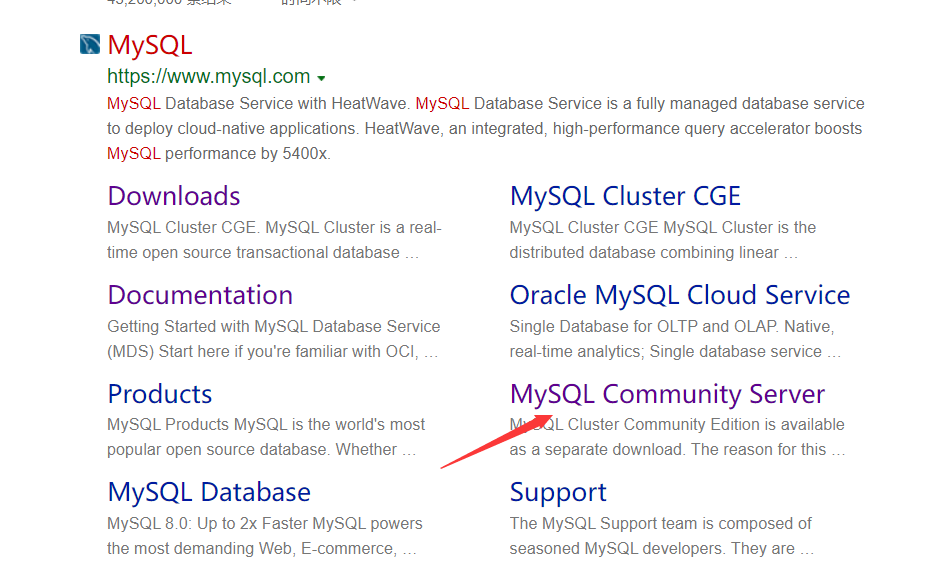Click snippet text 'MySQL Database Service with HeatWave'
Viewport: 935px width, 568px height.
tap(257, 104)
